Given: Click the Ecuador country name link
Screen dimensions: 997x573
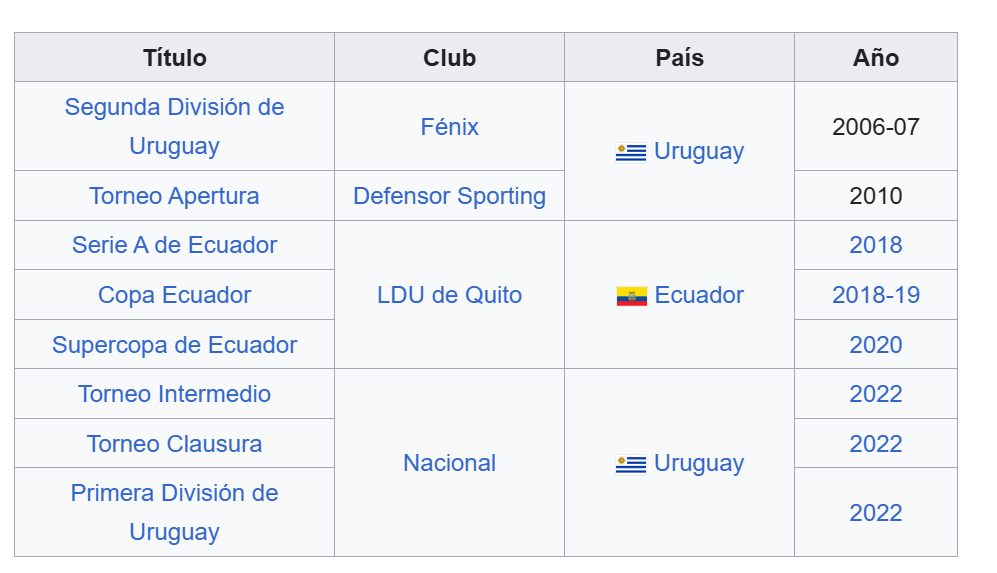Looking at the screenshot, I should [x=699, y=295].
